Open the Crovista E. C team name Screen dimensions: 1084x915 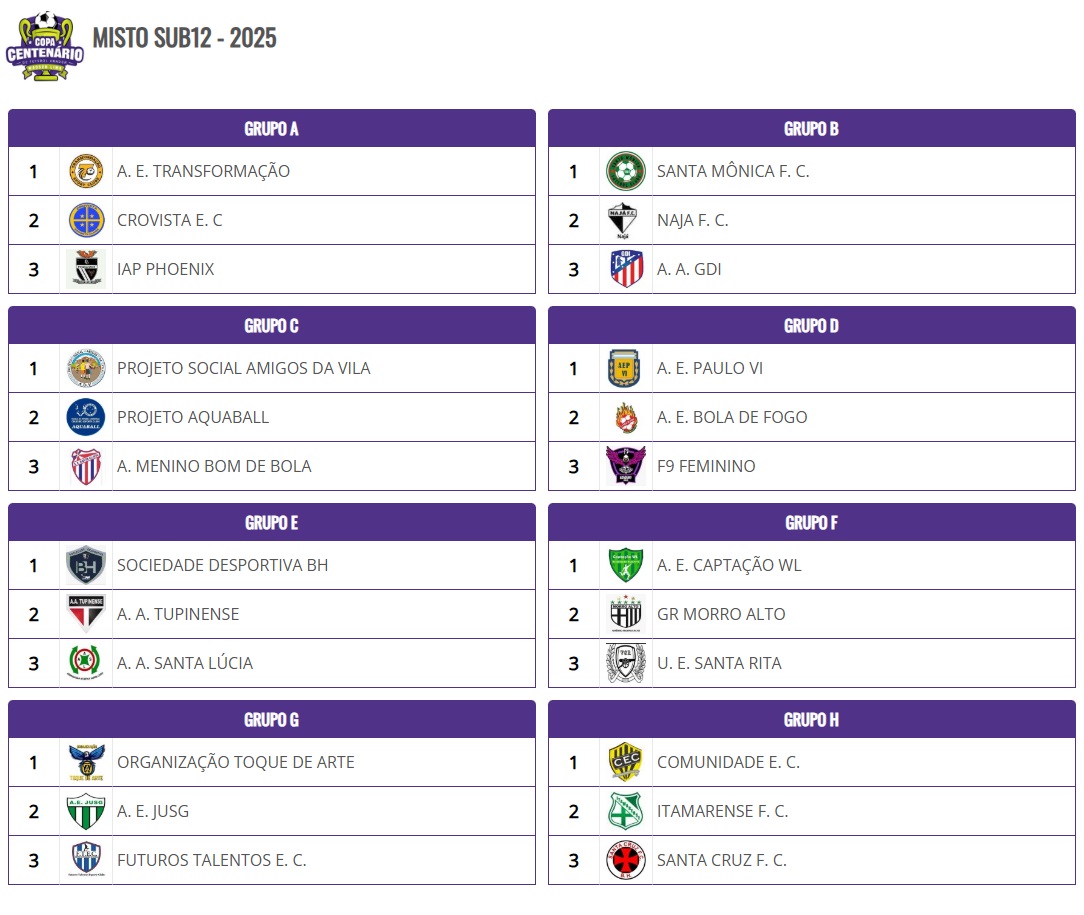pyautogui.click(x=169, y=220)
